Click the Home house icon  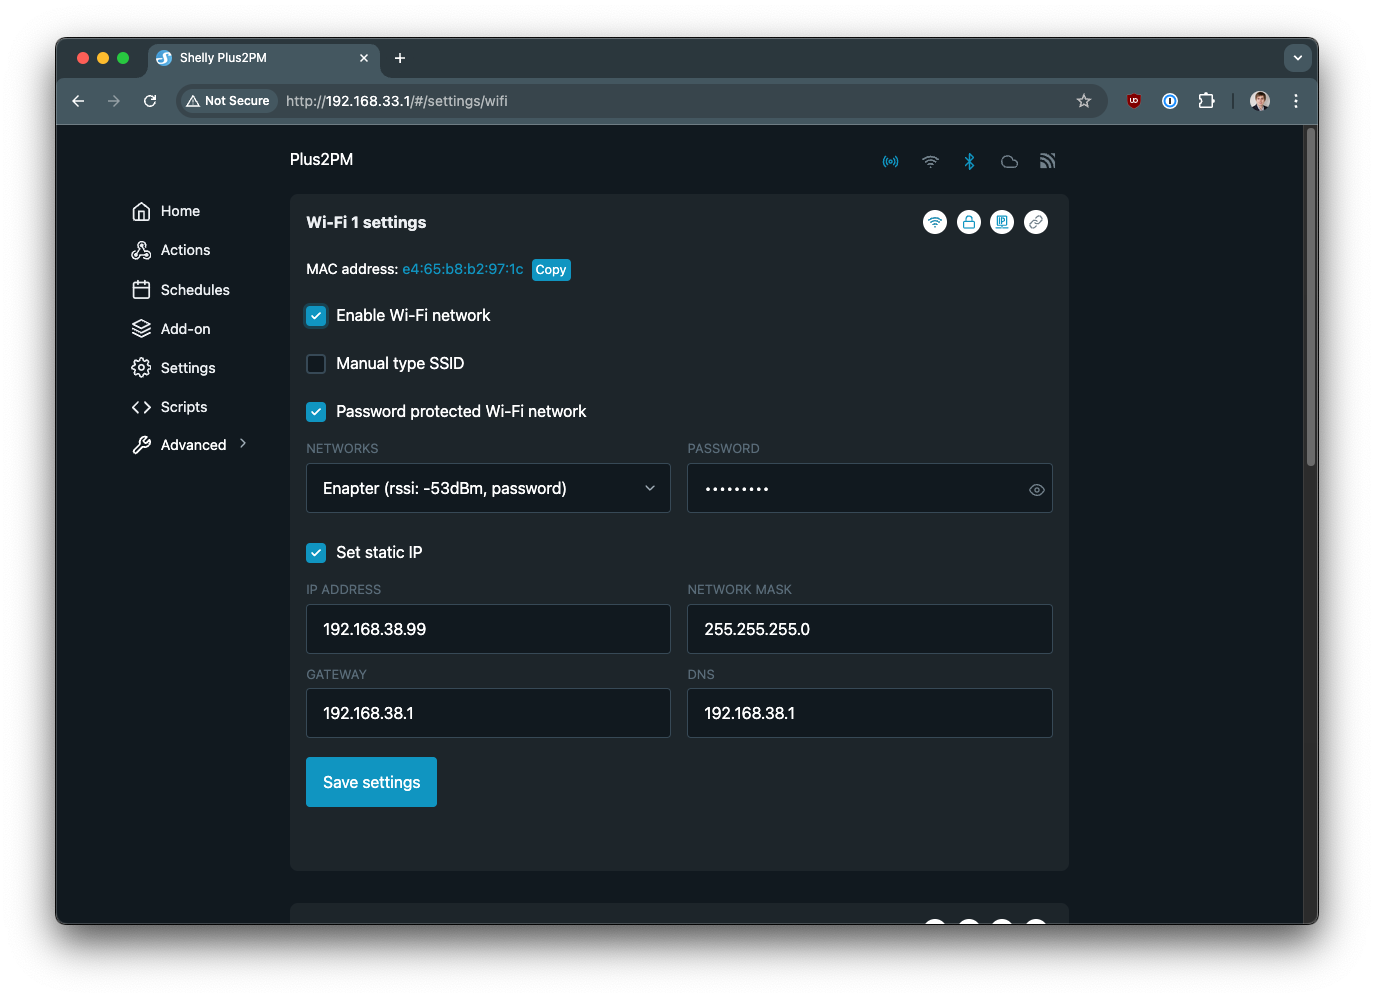141,211
